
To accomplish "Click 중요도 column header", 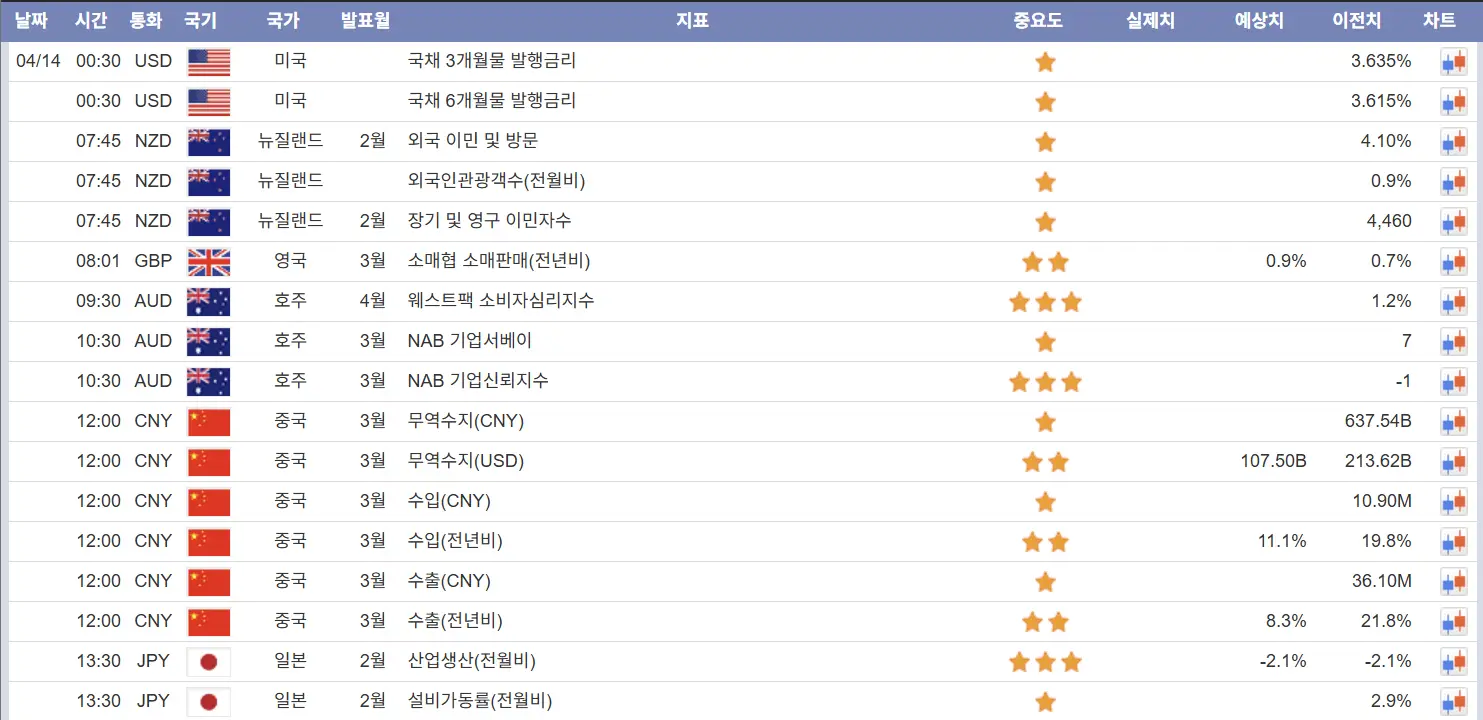I will coord(1038,20).
